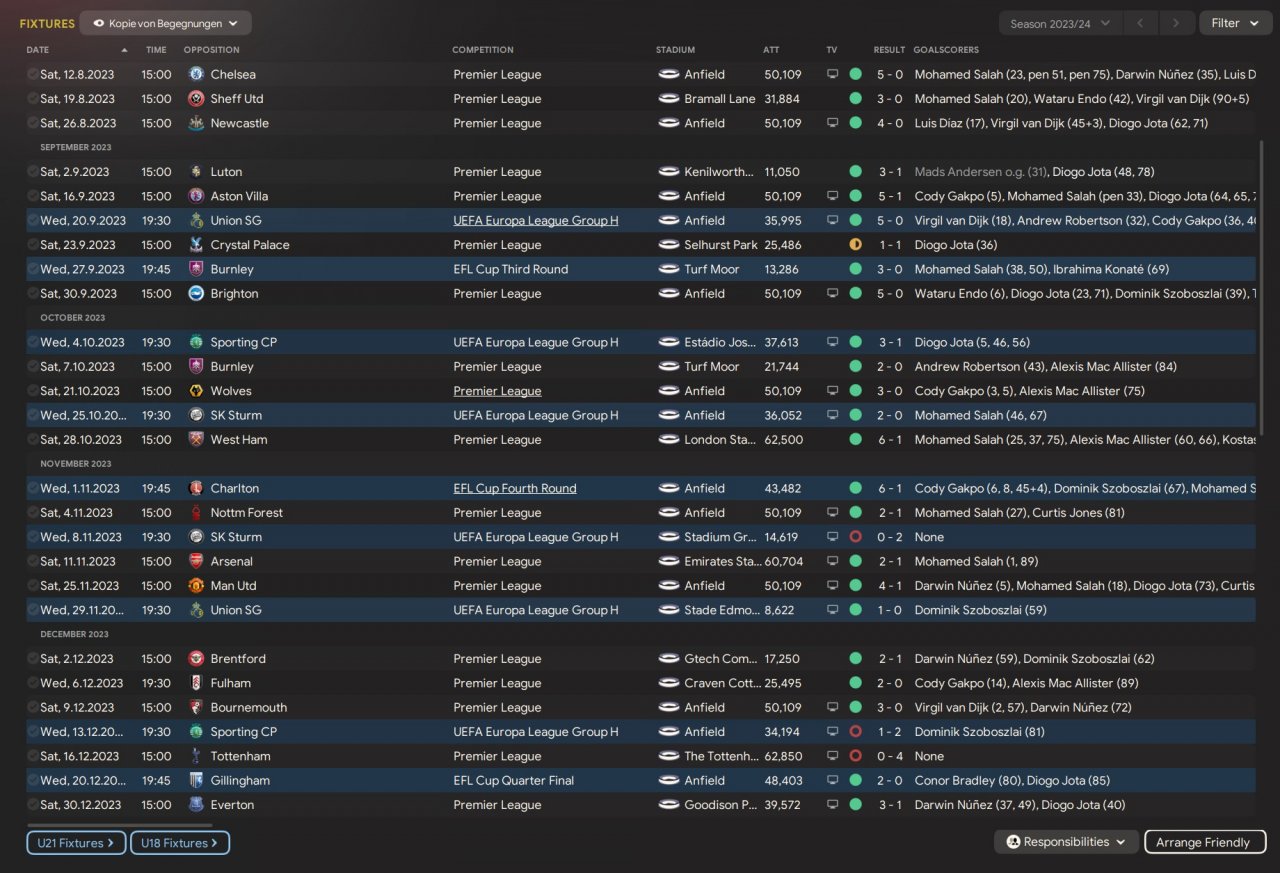Open the EFL Cup Fourth Round competition link
The image size is (1280, 873).
pyautogui.click(x=515, y=489)
